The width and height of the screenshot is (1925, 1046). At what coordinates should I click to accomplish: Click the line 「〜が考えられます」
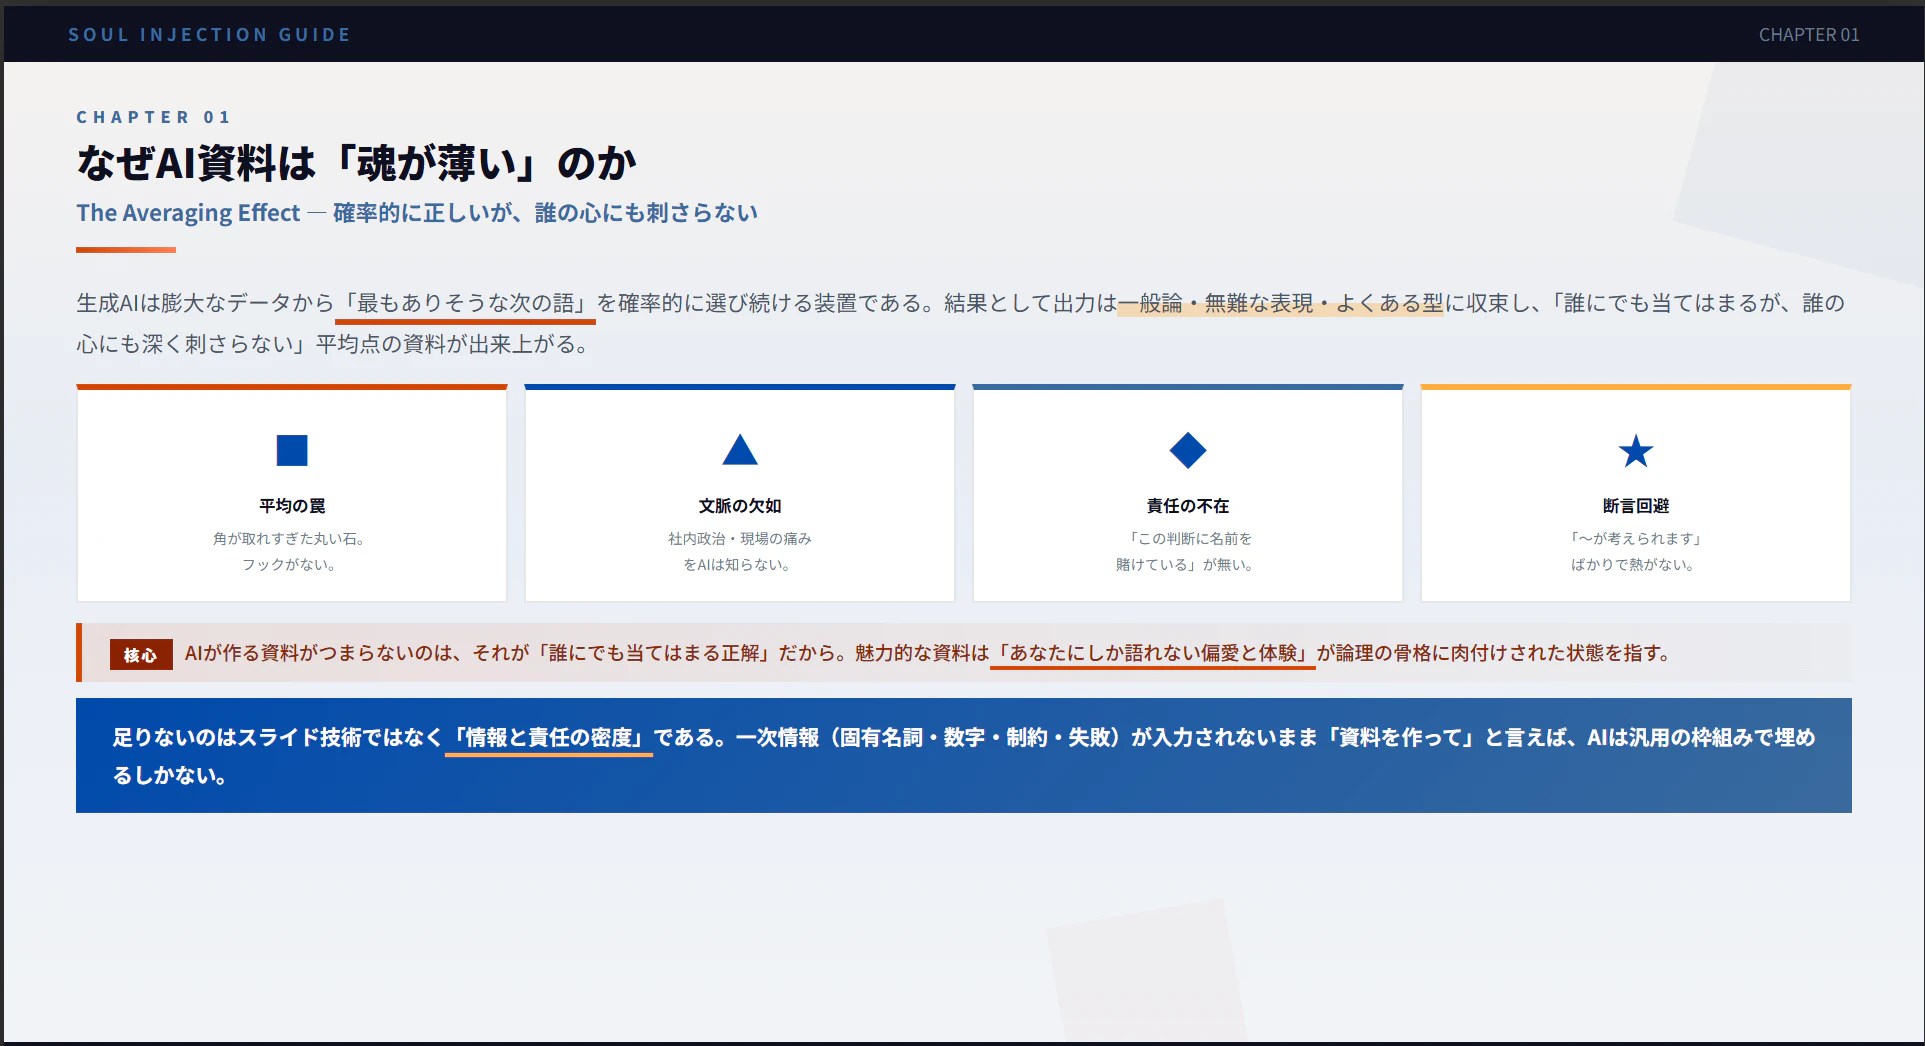click(x=1636, y=539)
